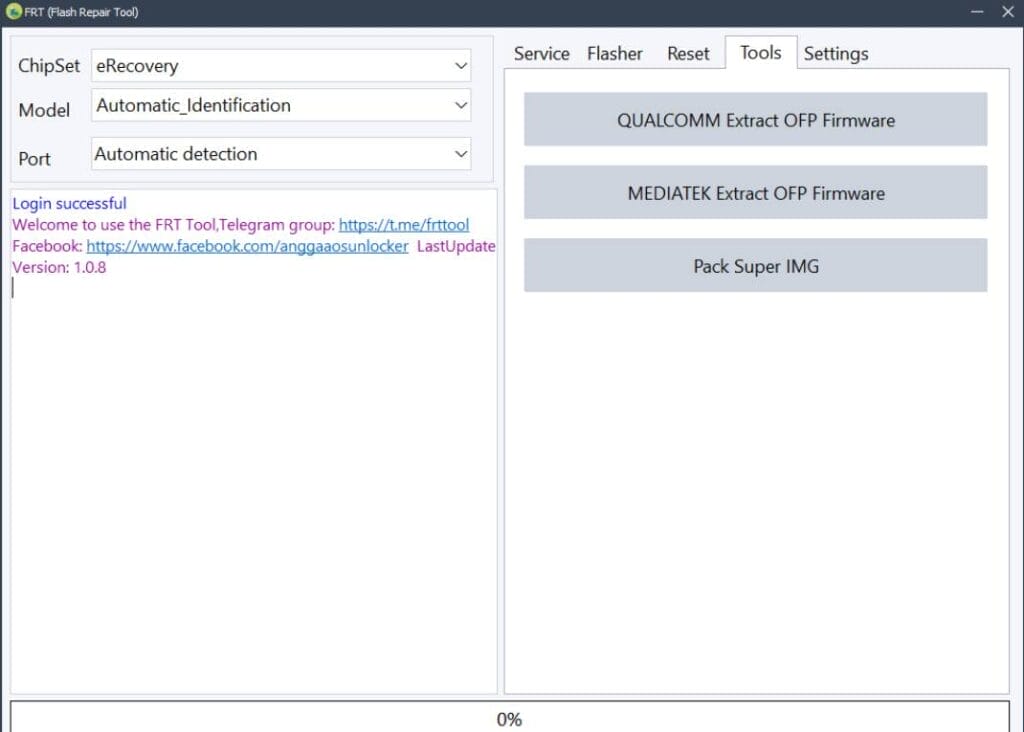The height and width of the screenshot is (732, 1024).
Task: Click the Pack Super IMG button
Action: [754, 266]
